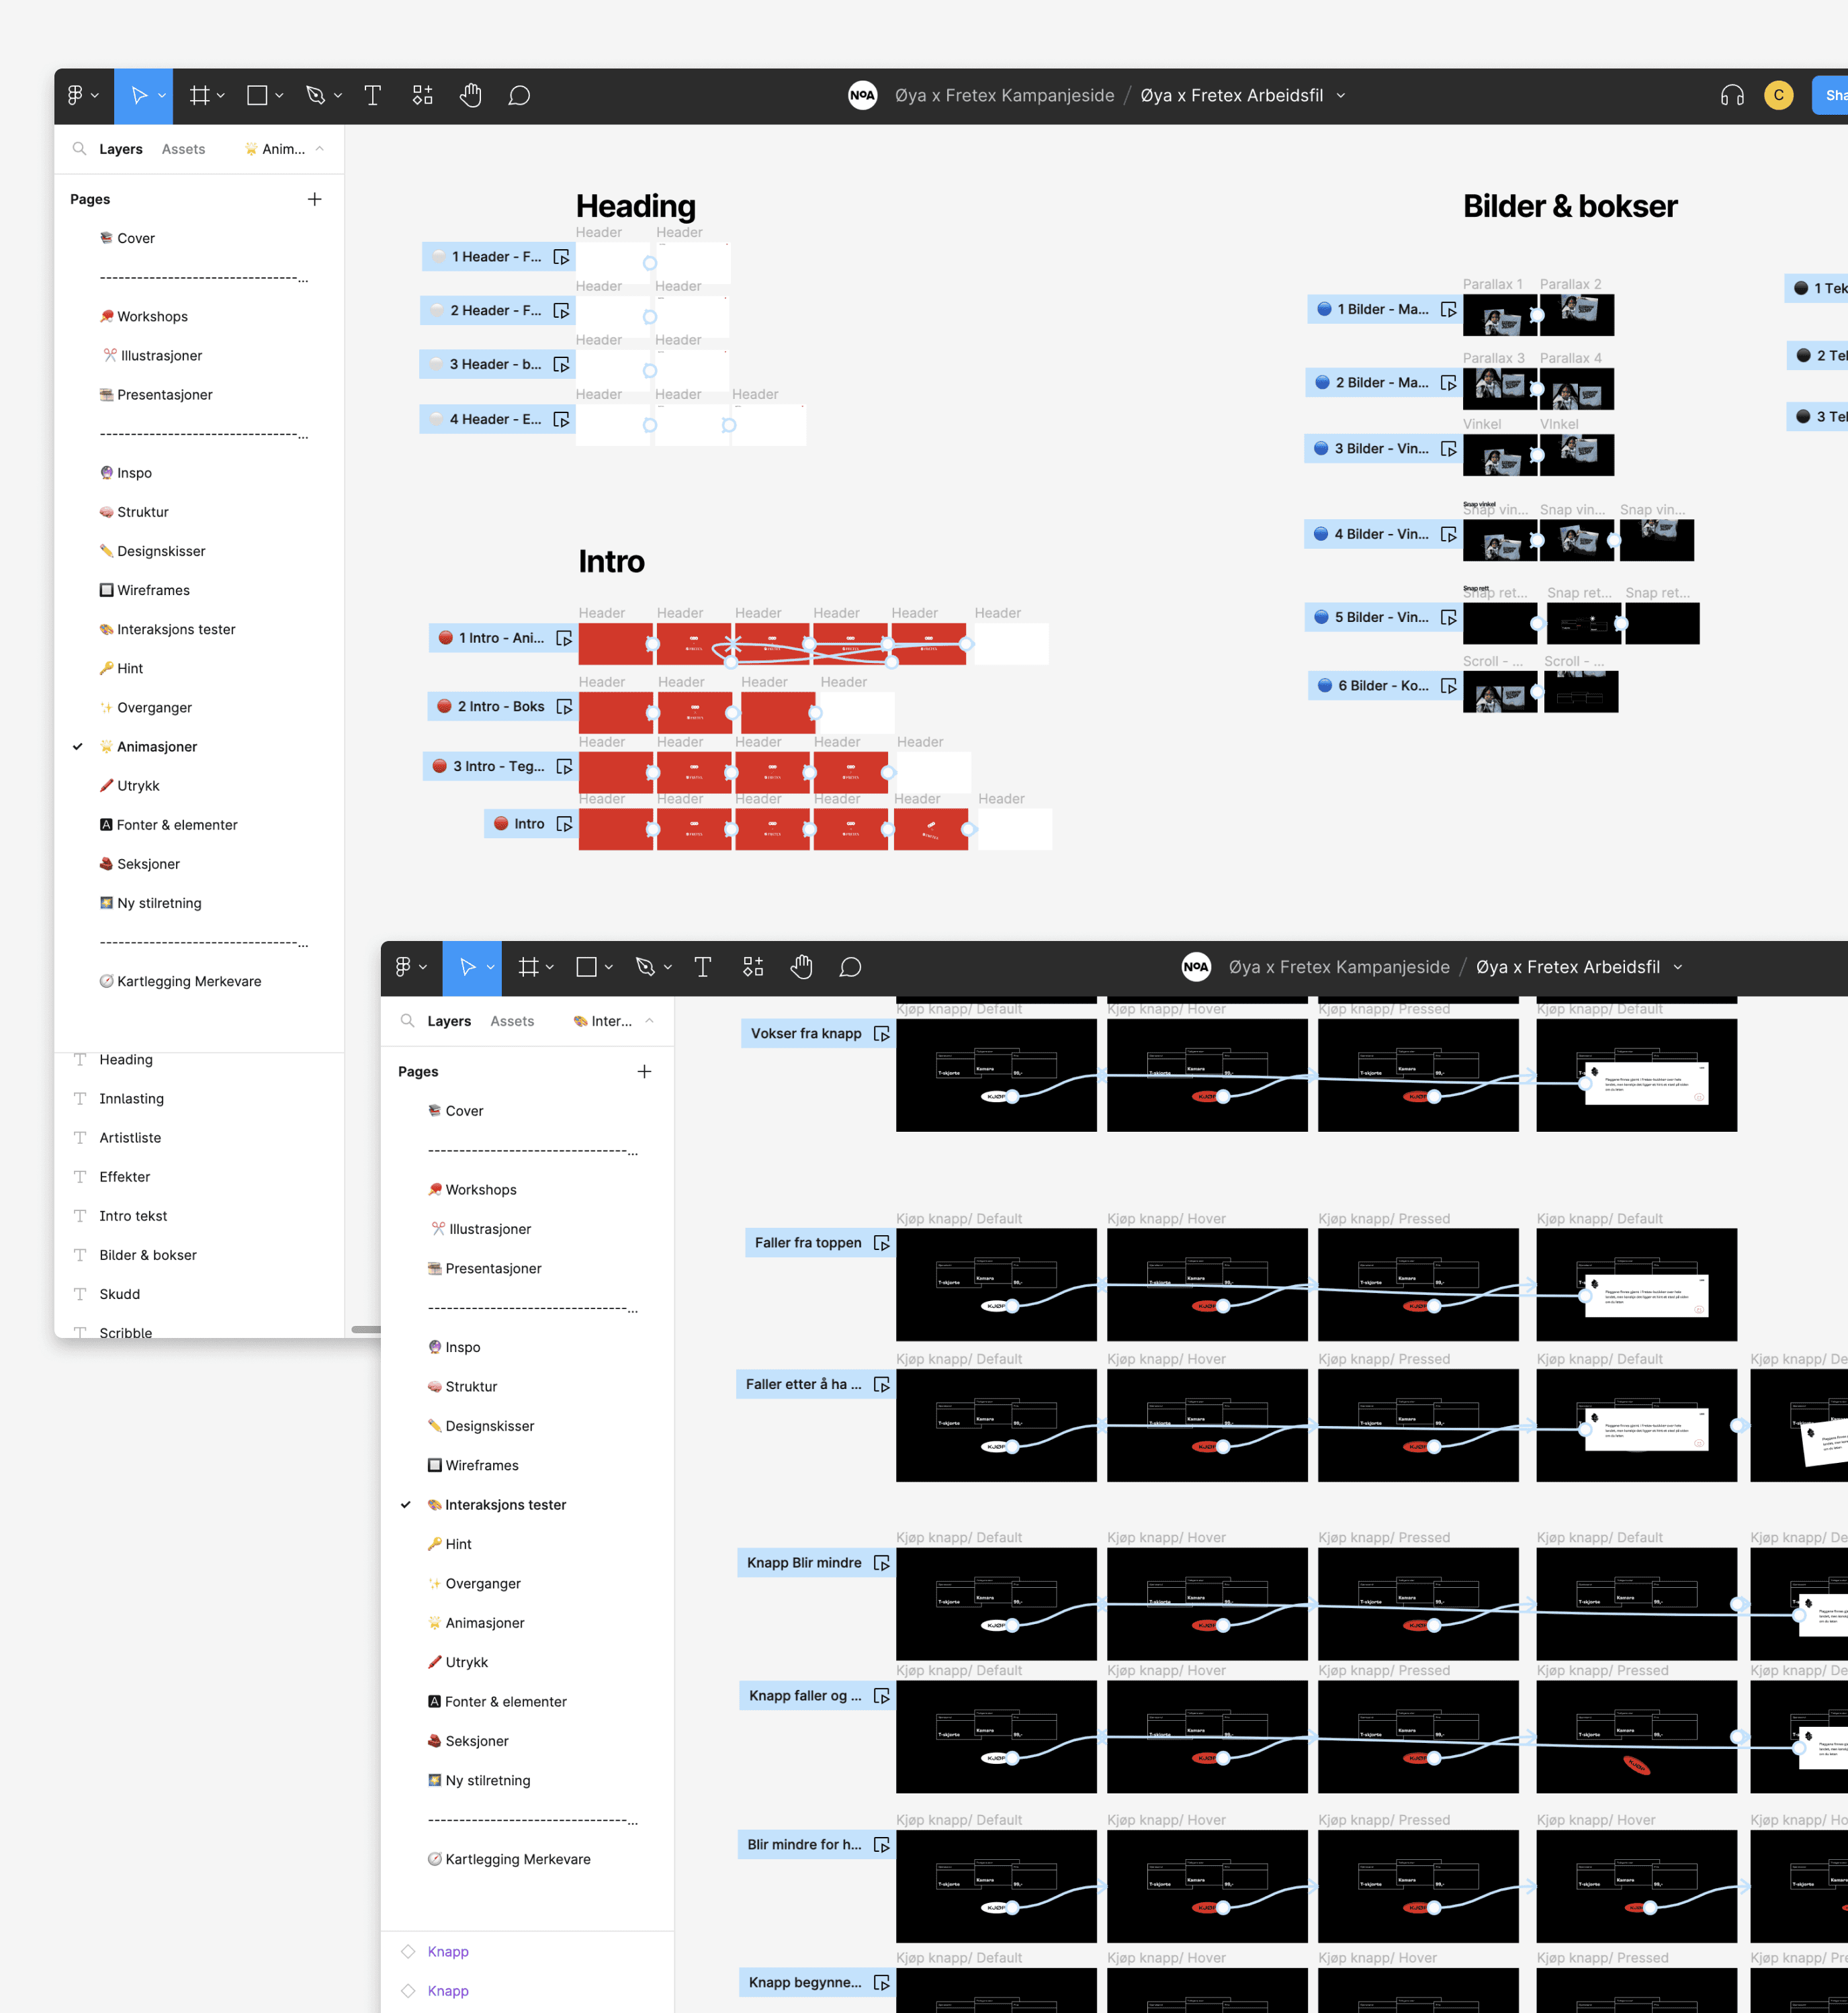Open Figma main menu in lower window
1848x2013 pixels.
pos(403,967)
